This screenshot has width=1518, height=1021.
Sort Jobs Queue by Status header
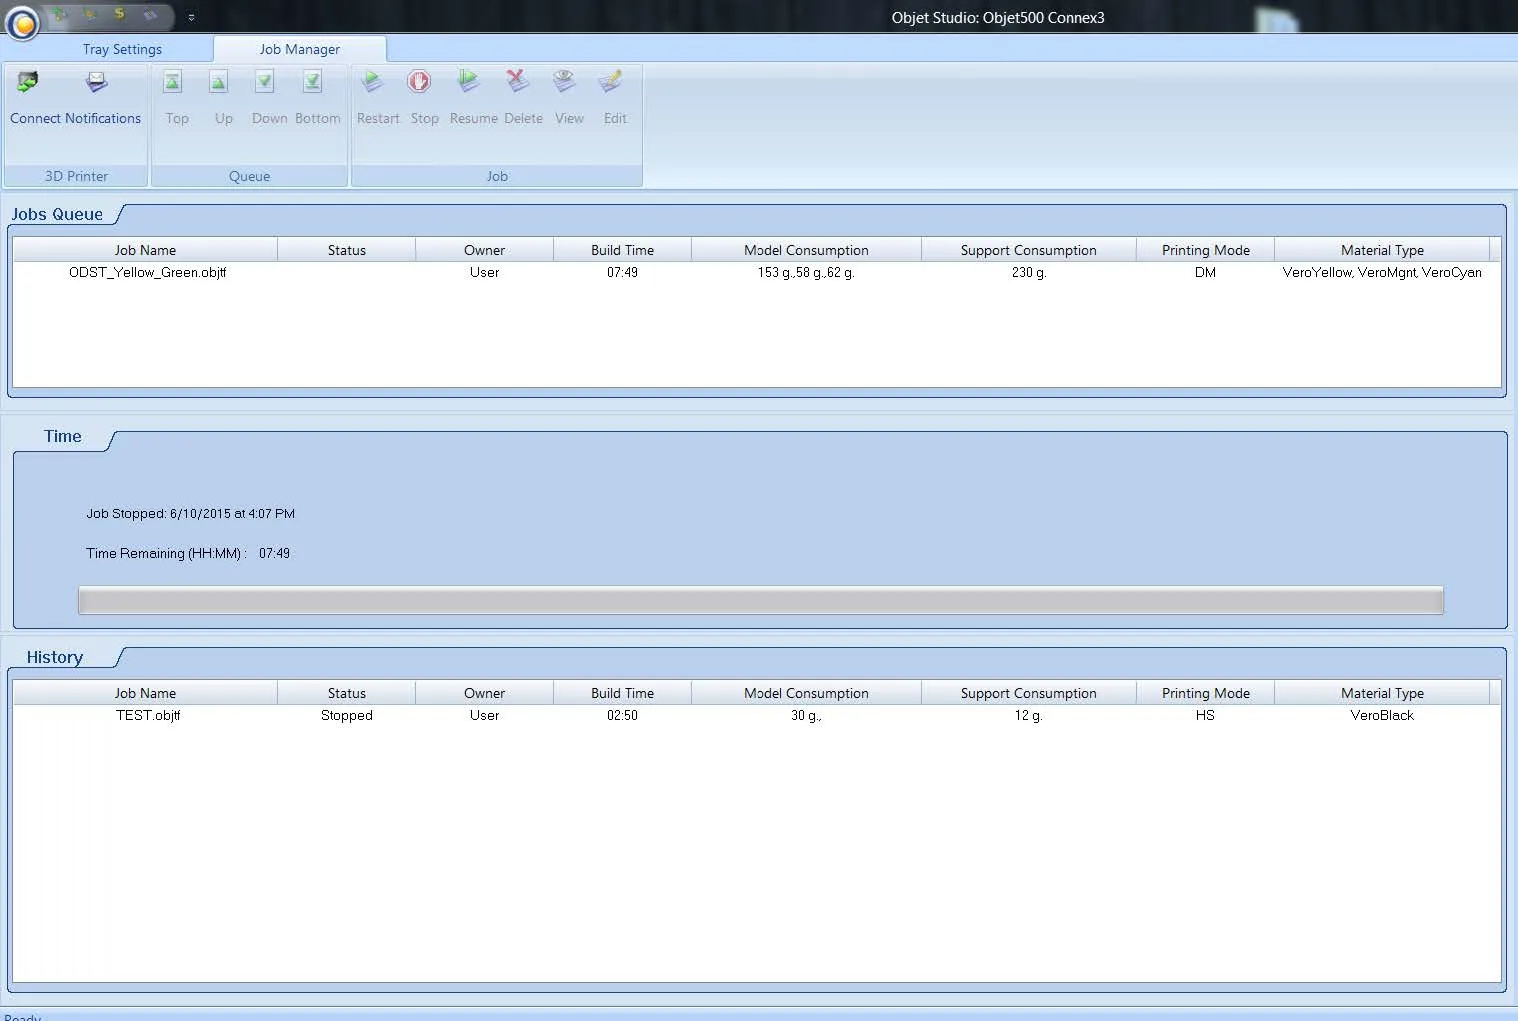click(346, 250)
